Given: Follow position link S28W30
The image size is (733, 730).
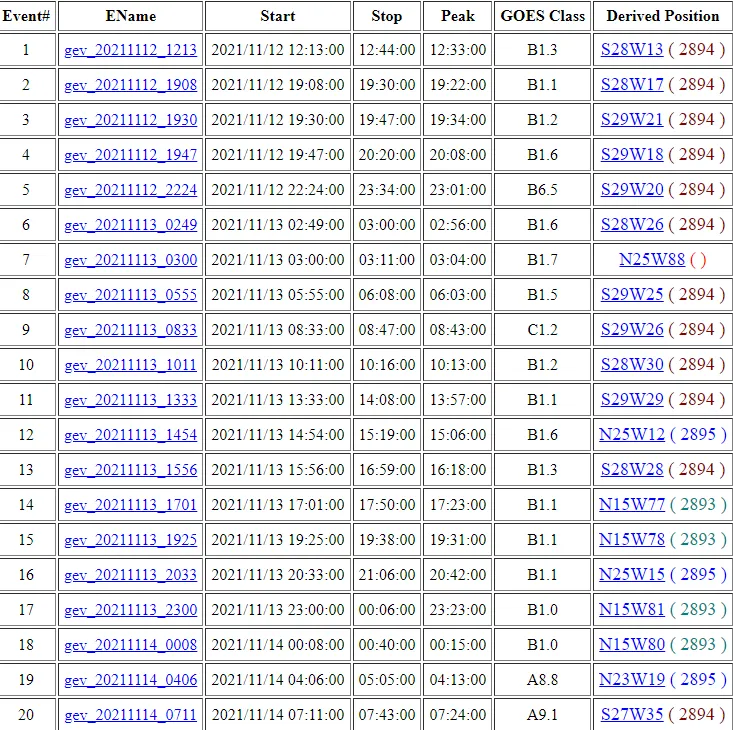Looking at the screenshot, I should point(632,365).
